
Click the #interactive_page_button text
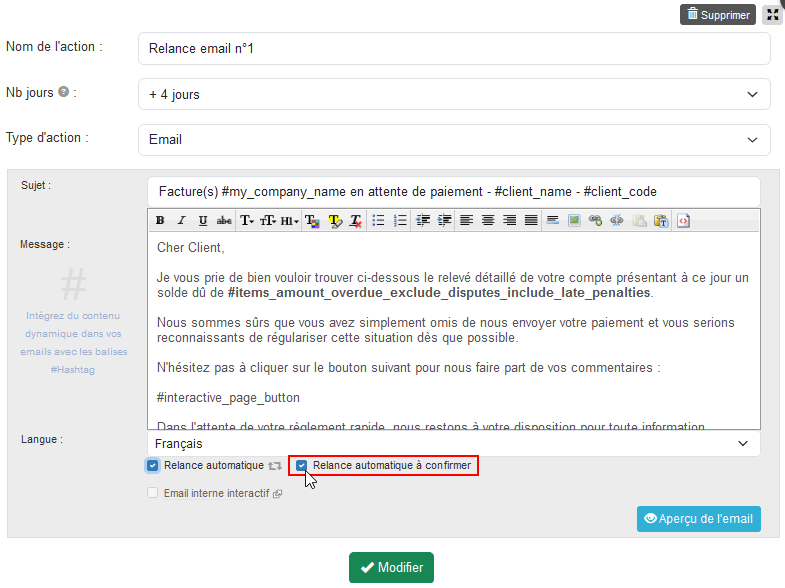pyautogui.click(x=228, y=398)
